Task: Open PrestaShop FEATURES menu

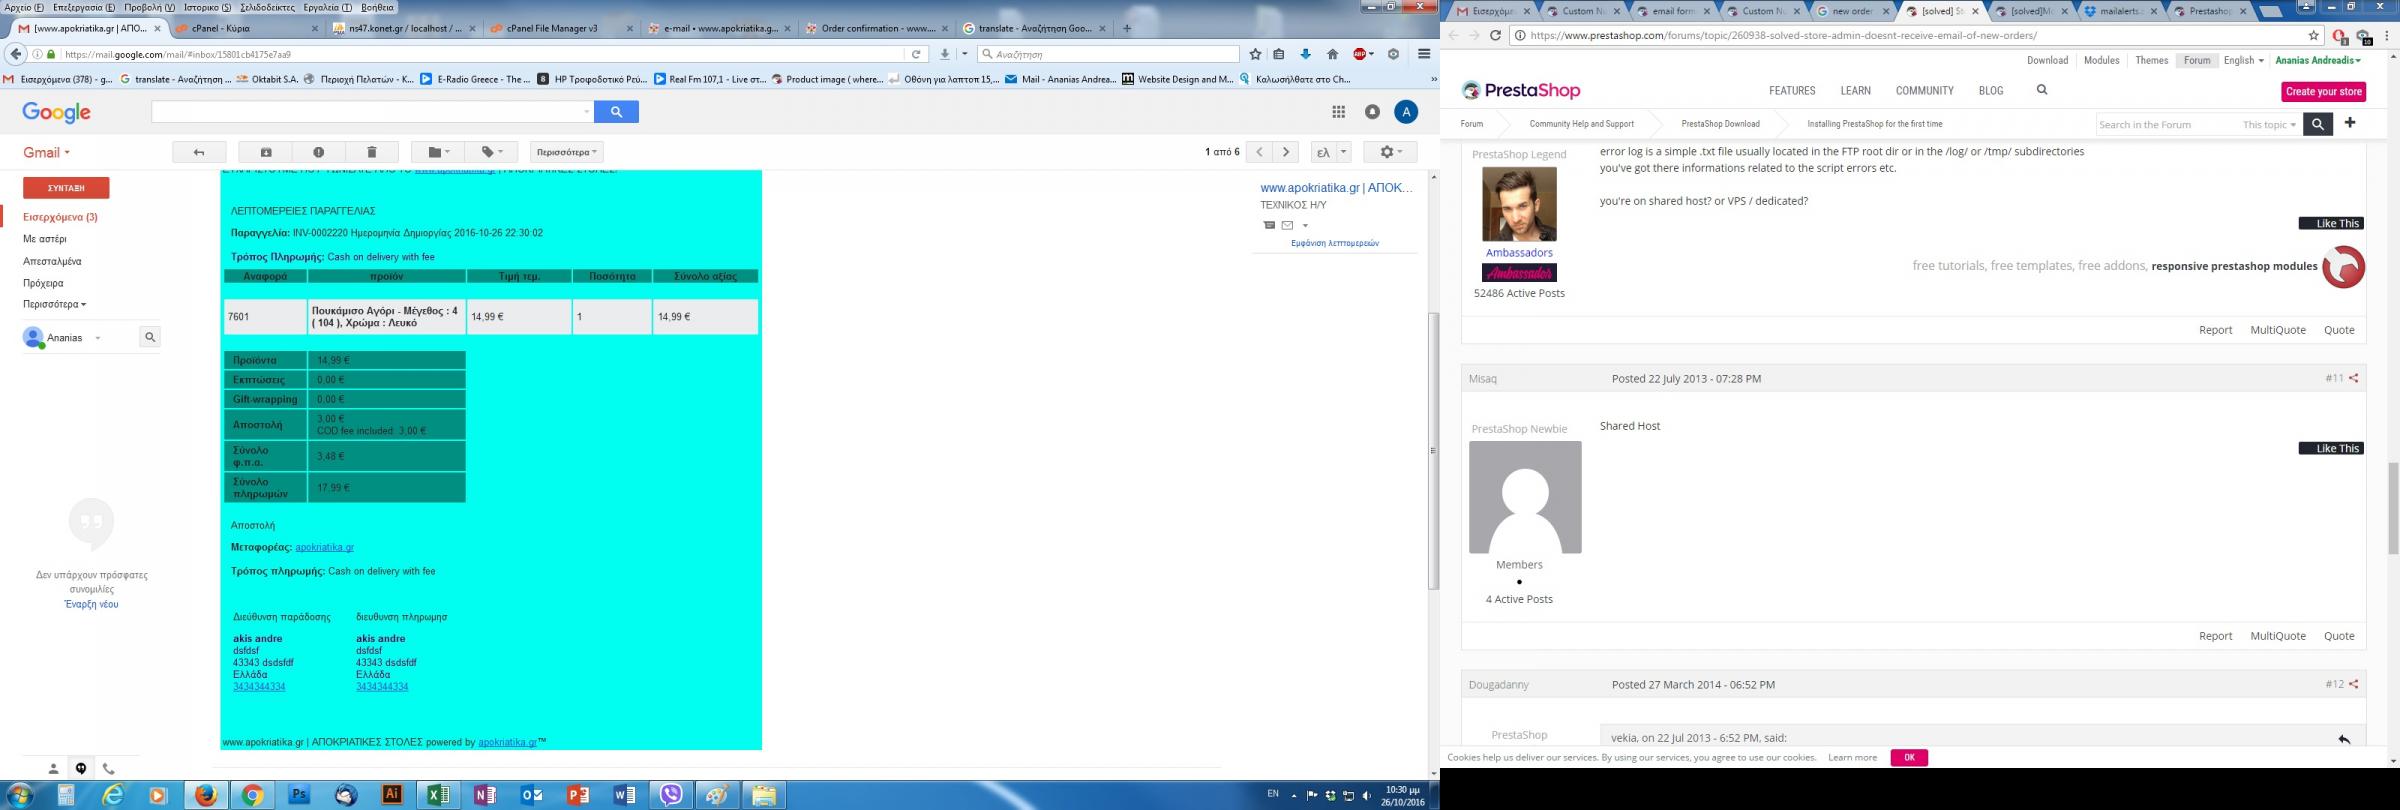Action: click(1792, 91)
